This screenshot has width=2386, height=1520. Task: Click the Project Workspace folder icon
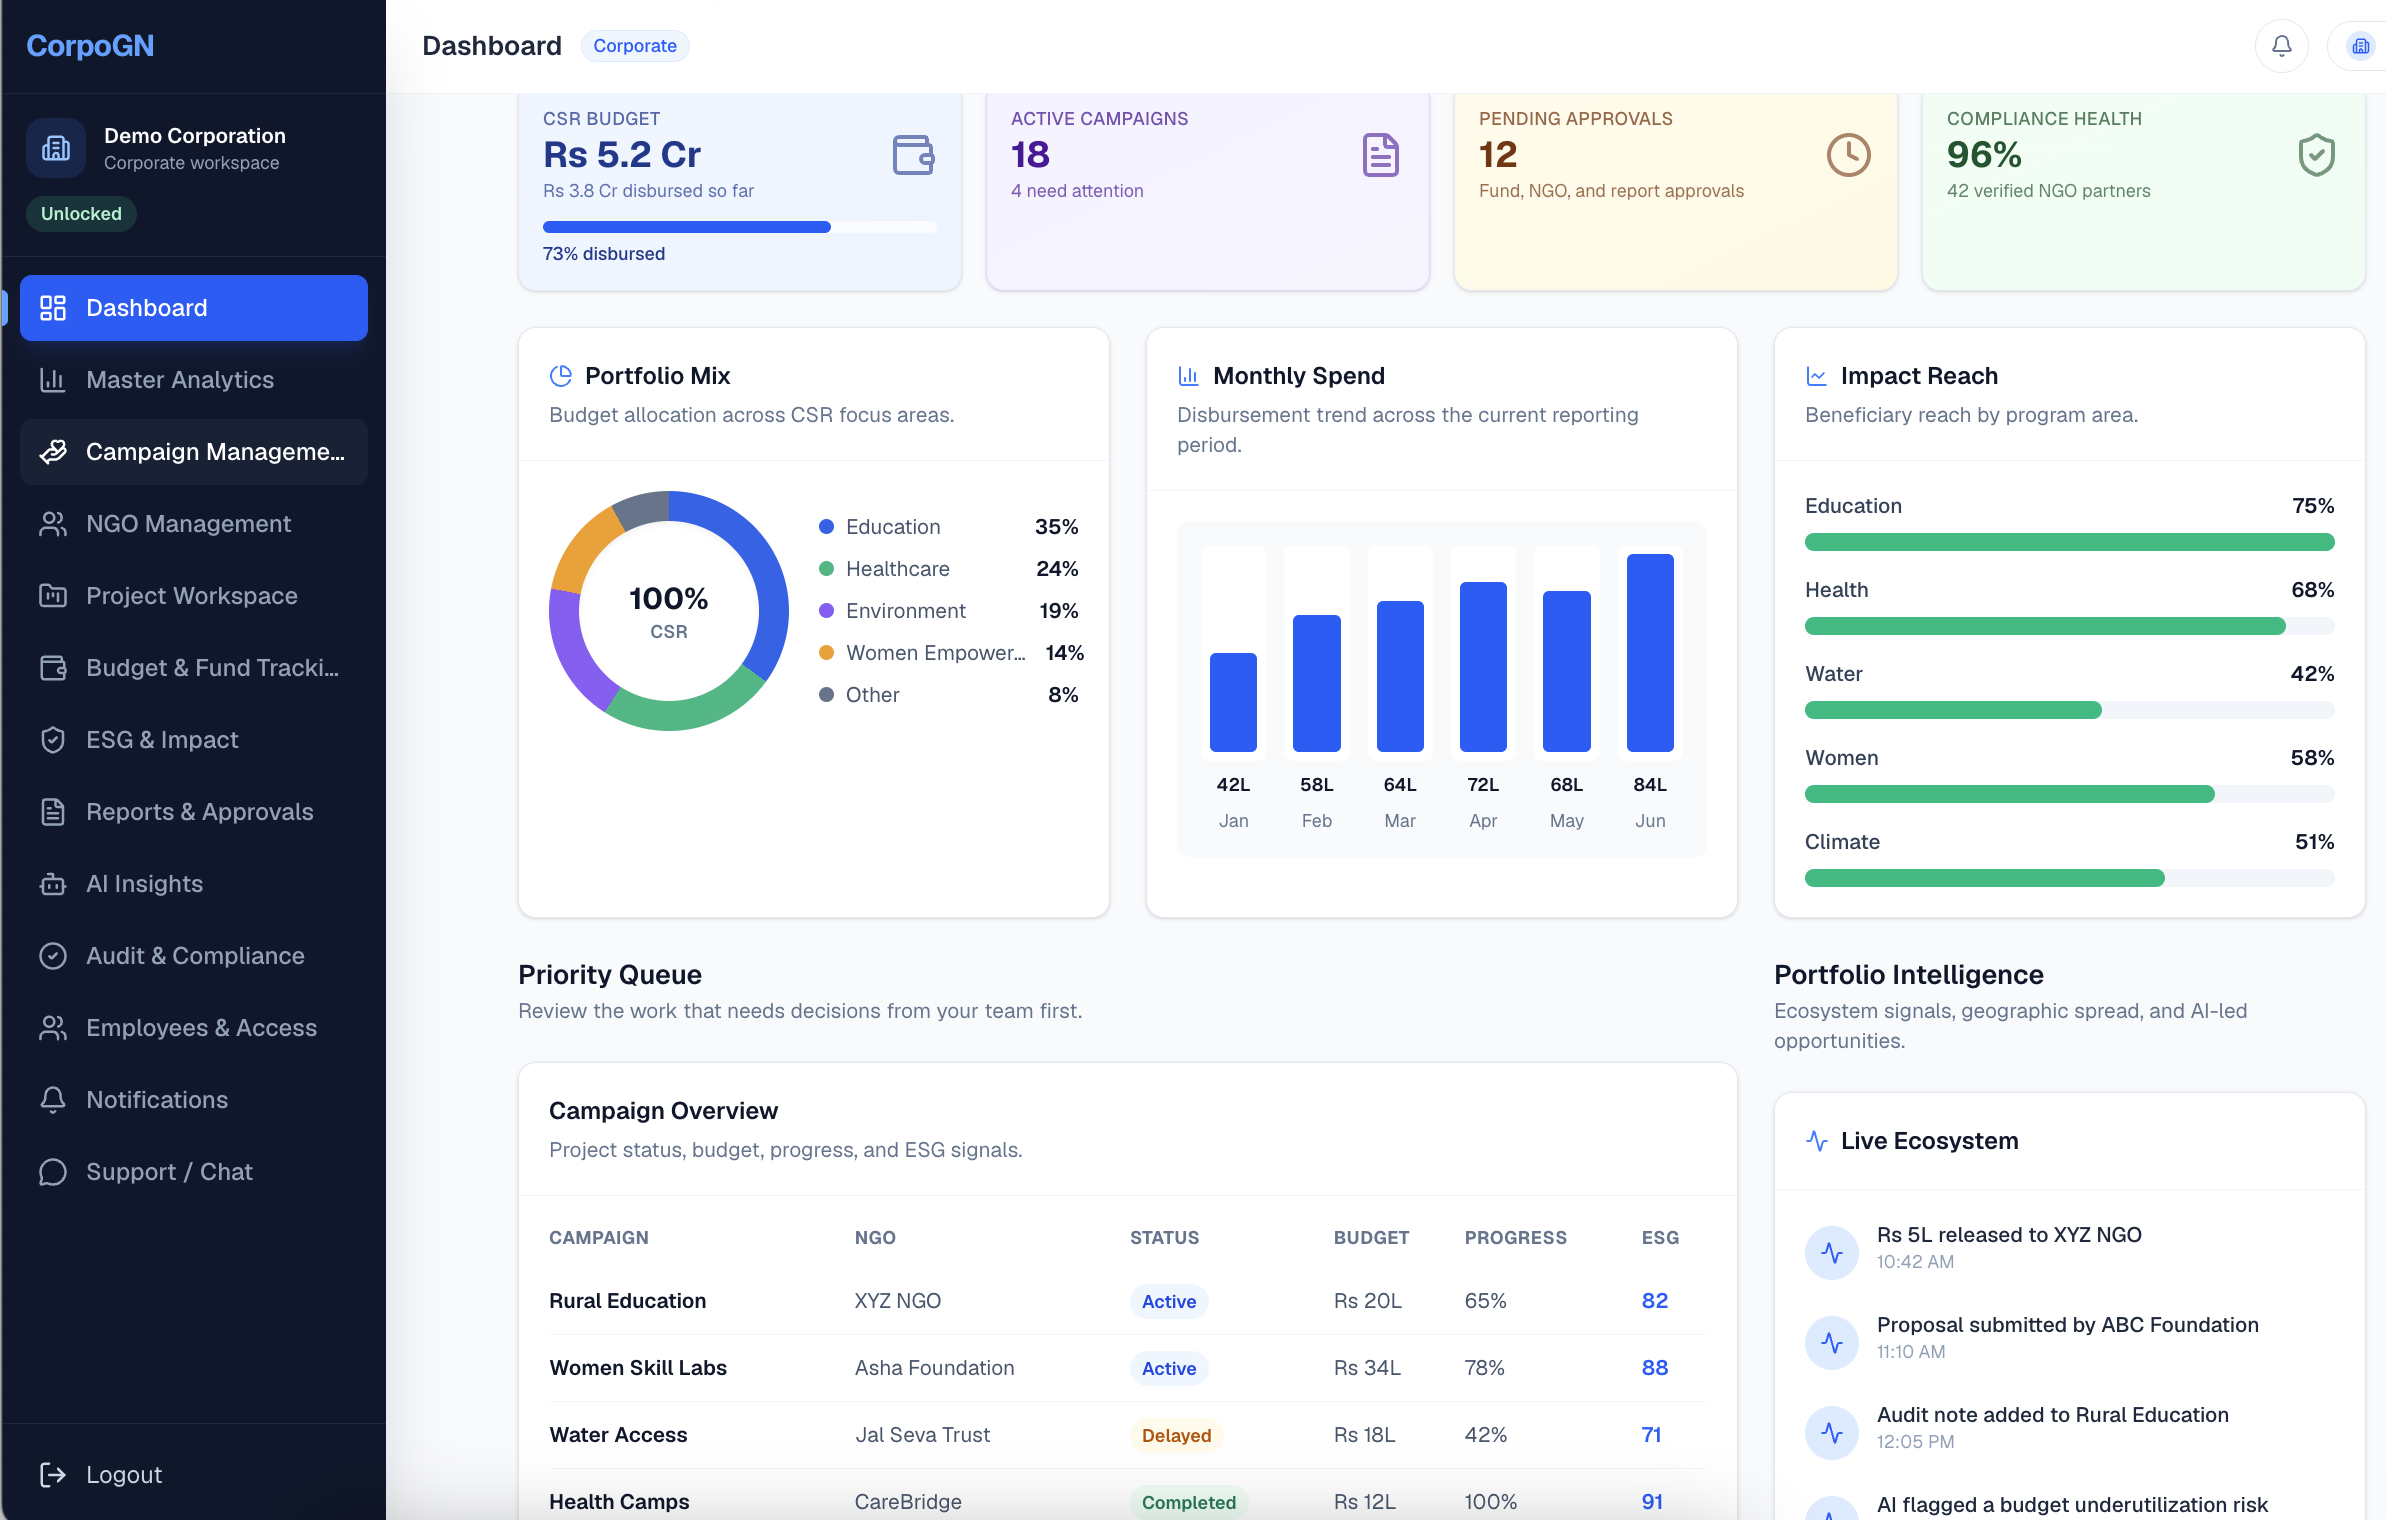pyautogui.click(x=53, y=596)
